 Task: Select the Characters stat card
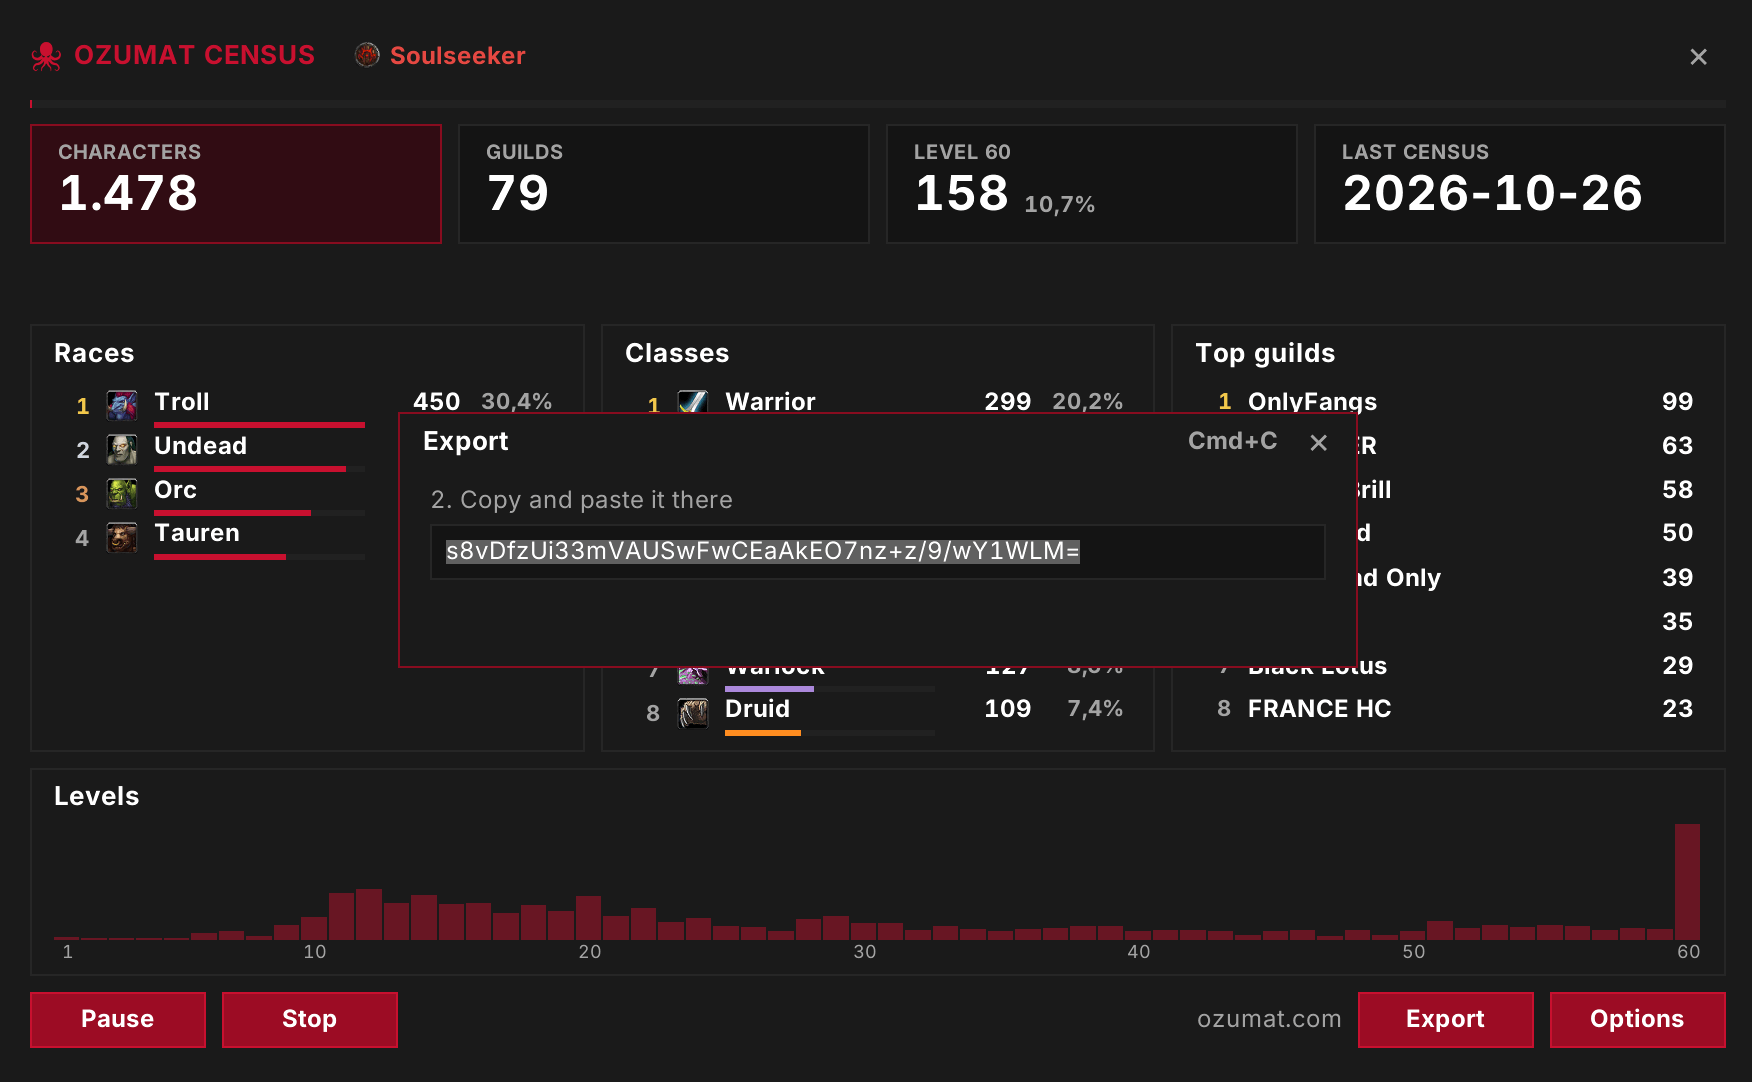tap(236, 184)
